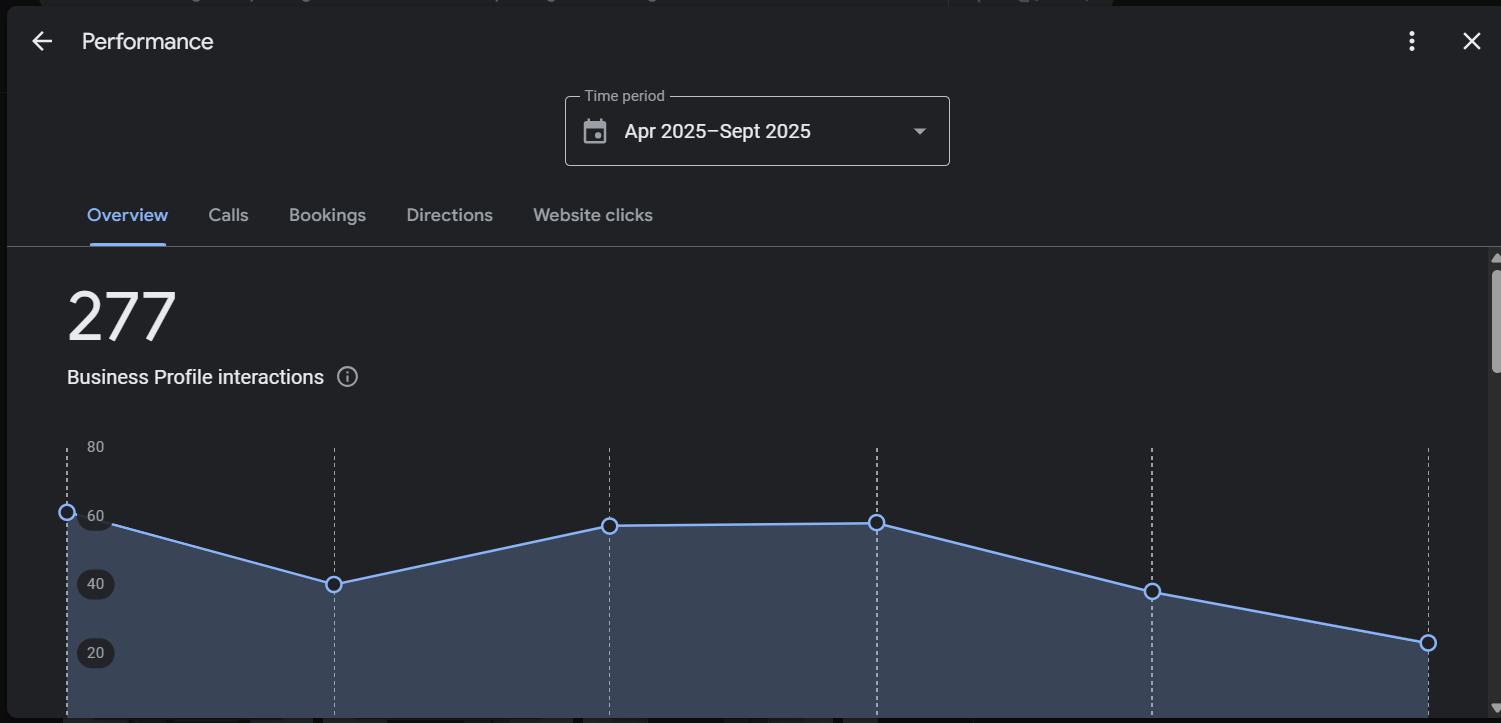Click the back arrow next to Performance
The height and width of the screenshot is (723, 1501).
point(42,41)
